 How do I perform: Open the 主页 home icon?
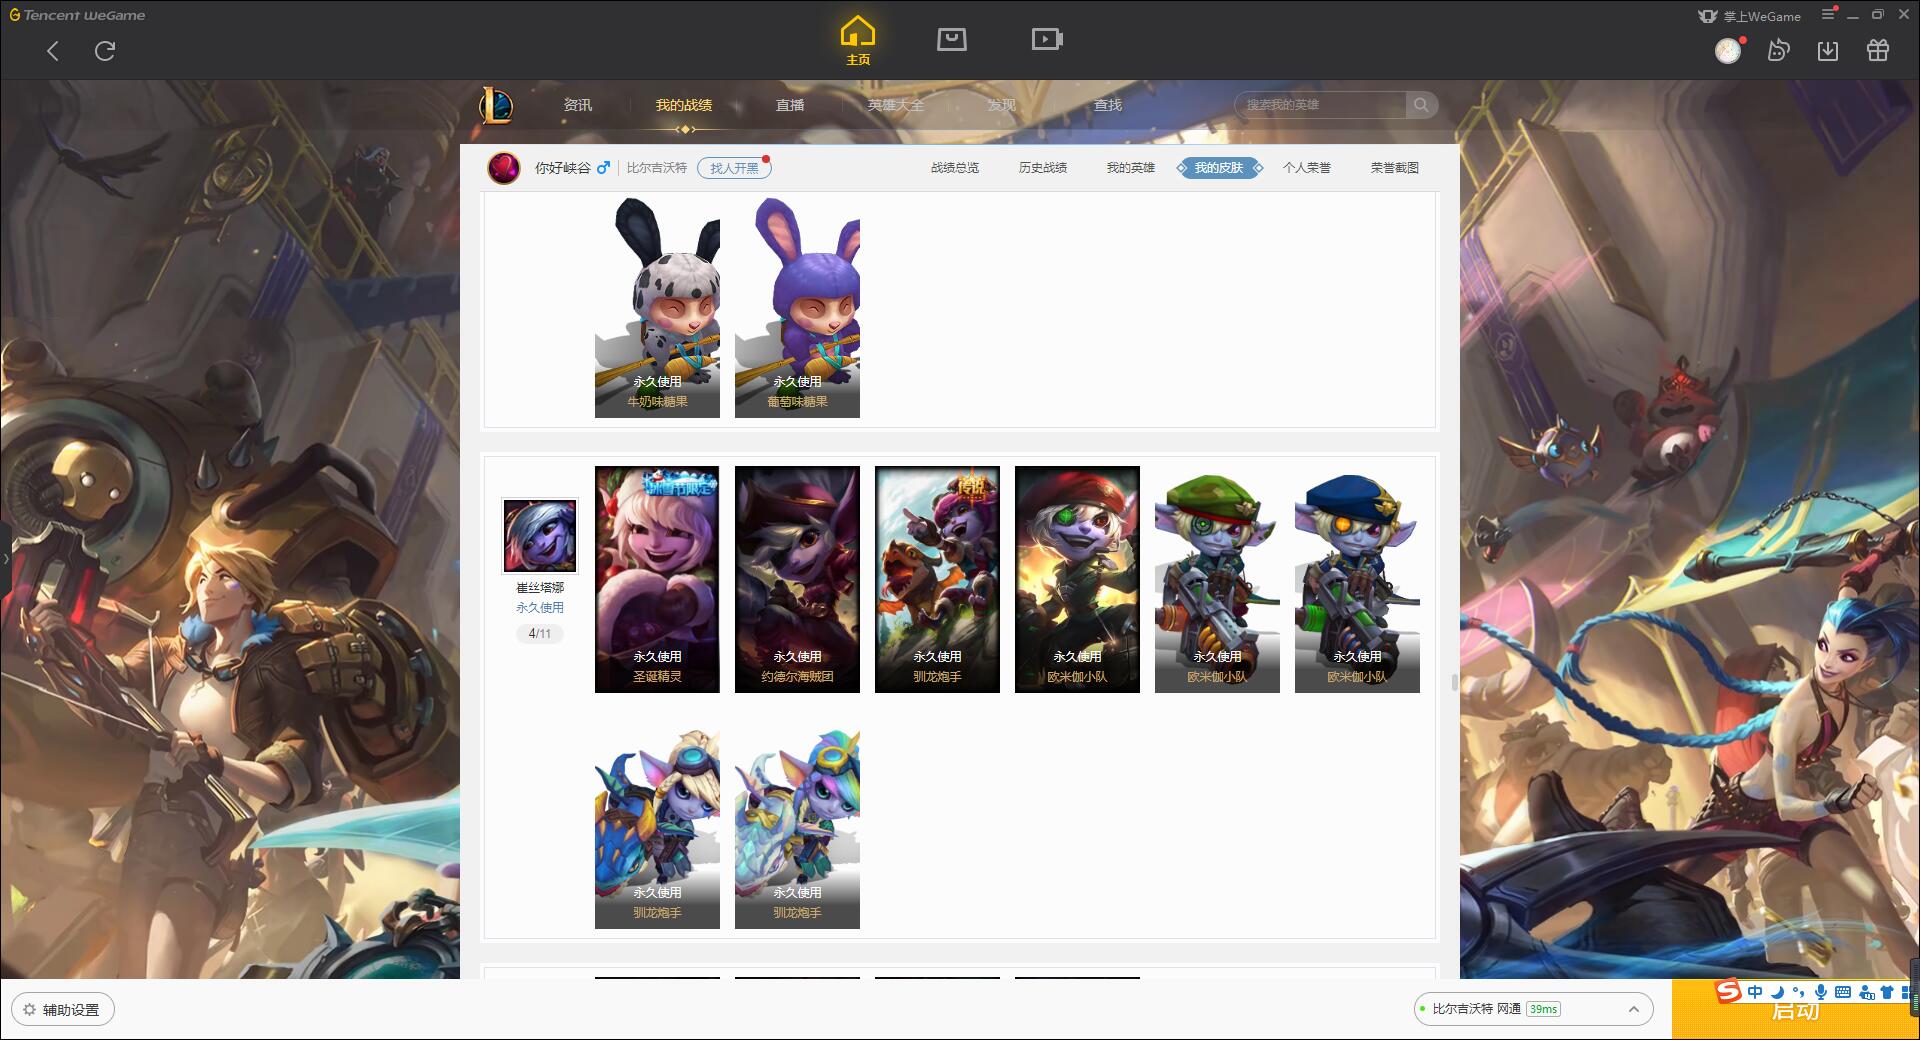click(x=858, y=40)
